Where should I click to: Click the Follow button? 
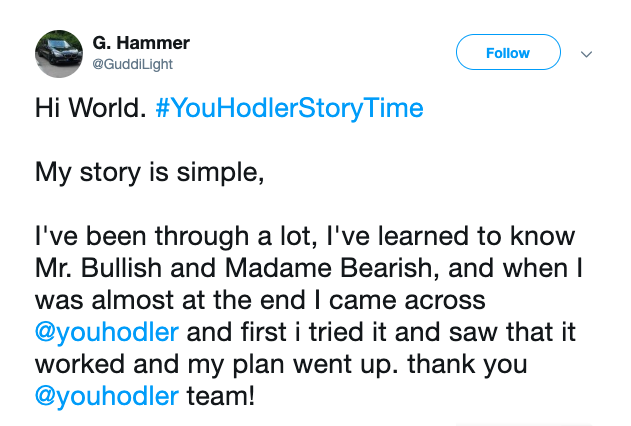508,52
